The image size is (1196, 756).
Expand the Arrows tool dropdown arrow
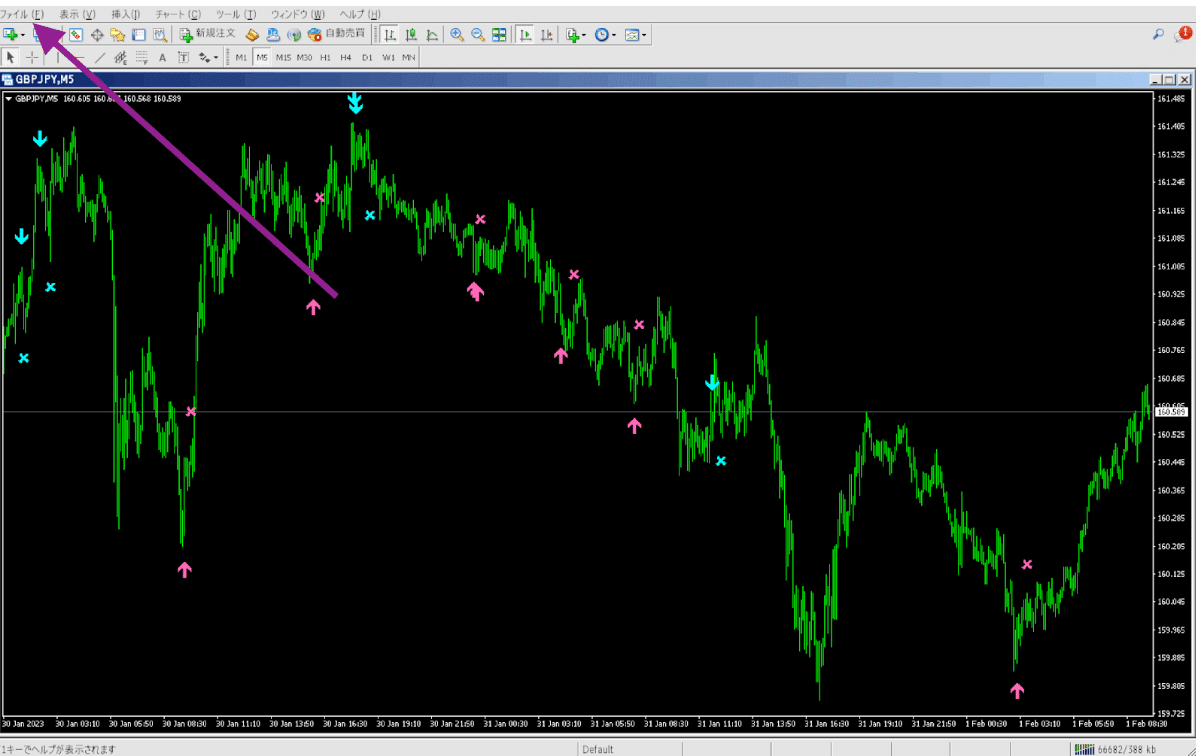pyautogui.click(x=216, y=58)
